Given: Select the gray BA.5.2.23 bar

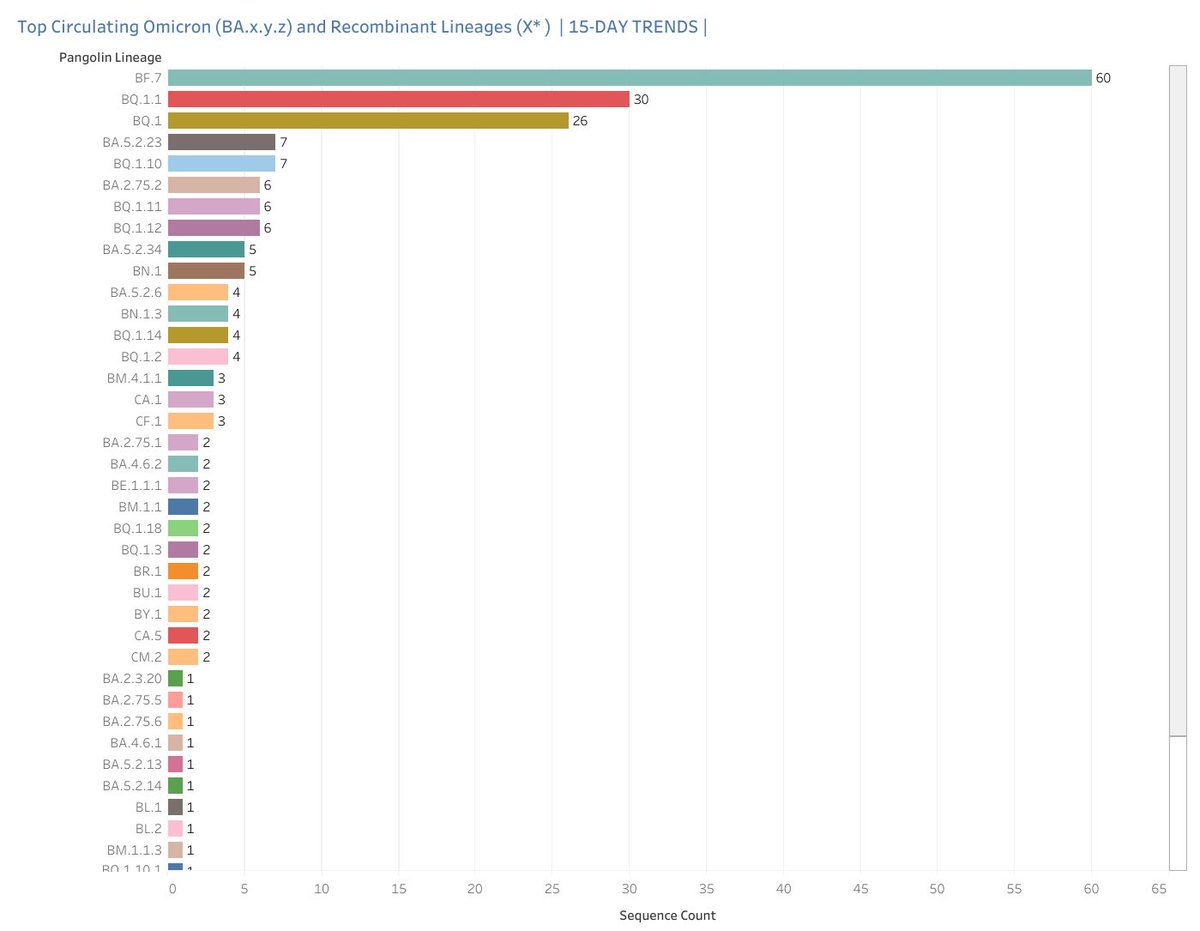Looking at the screenshot, I should pos(222,142).
